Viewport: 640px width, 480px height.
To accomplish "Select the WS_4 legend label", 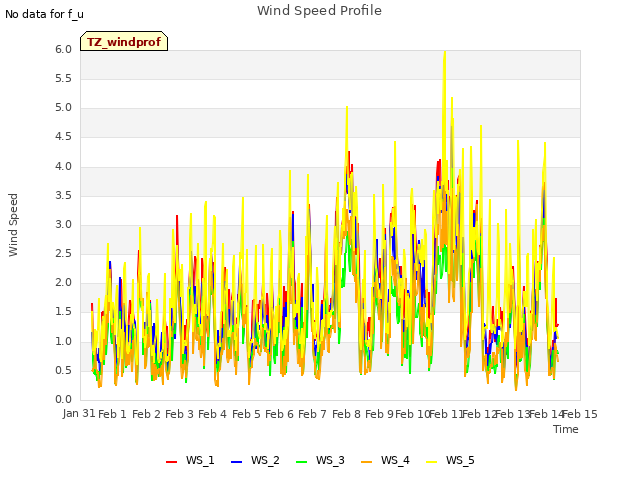I will (395, 460).
